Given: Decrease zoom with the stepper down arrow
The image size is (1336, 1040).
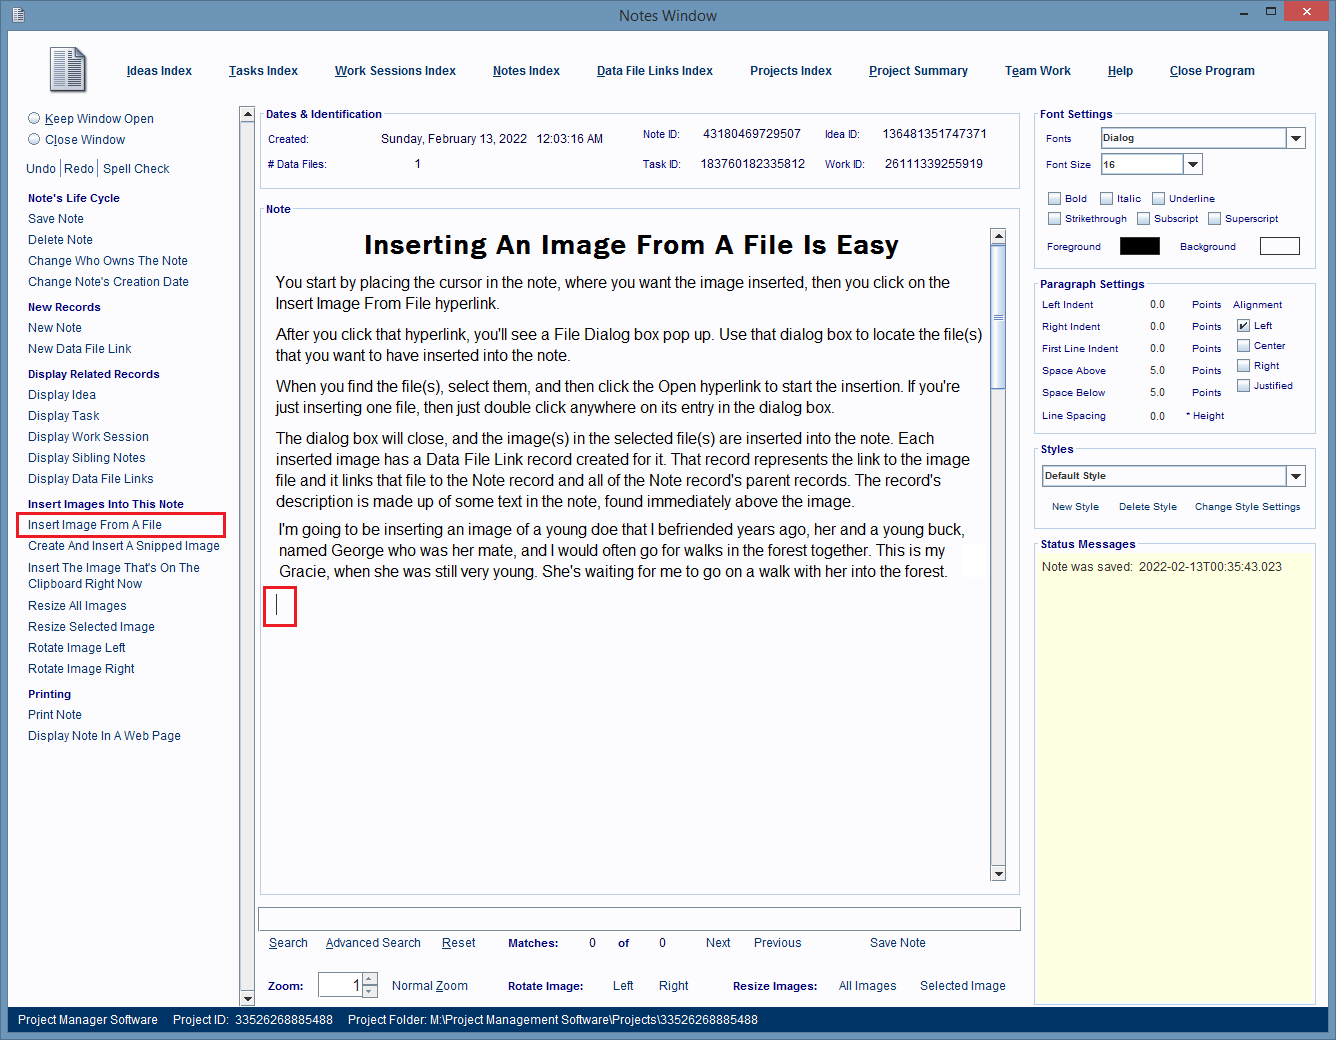Looking at the screenshot, I should coord(370,991).
